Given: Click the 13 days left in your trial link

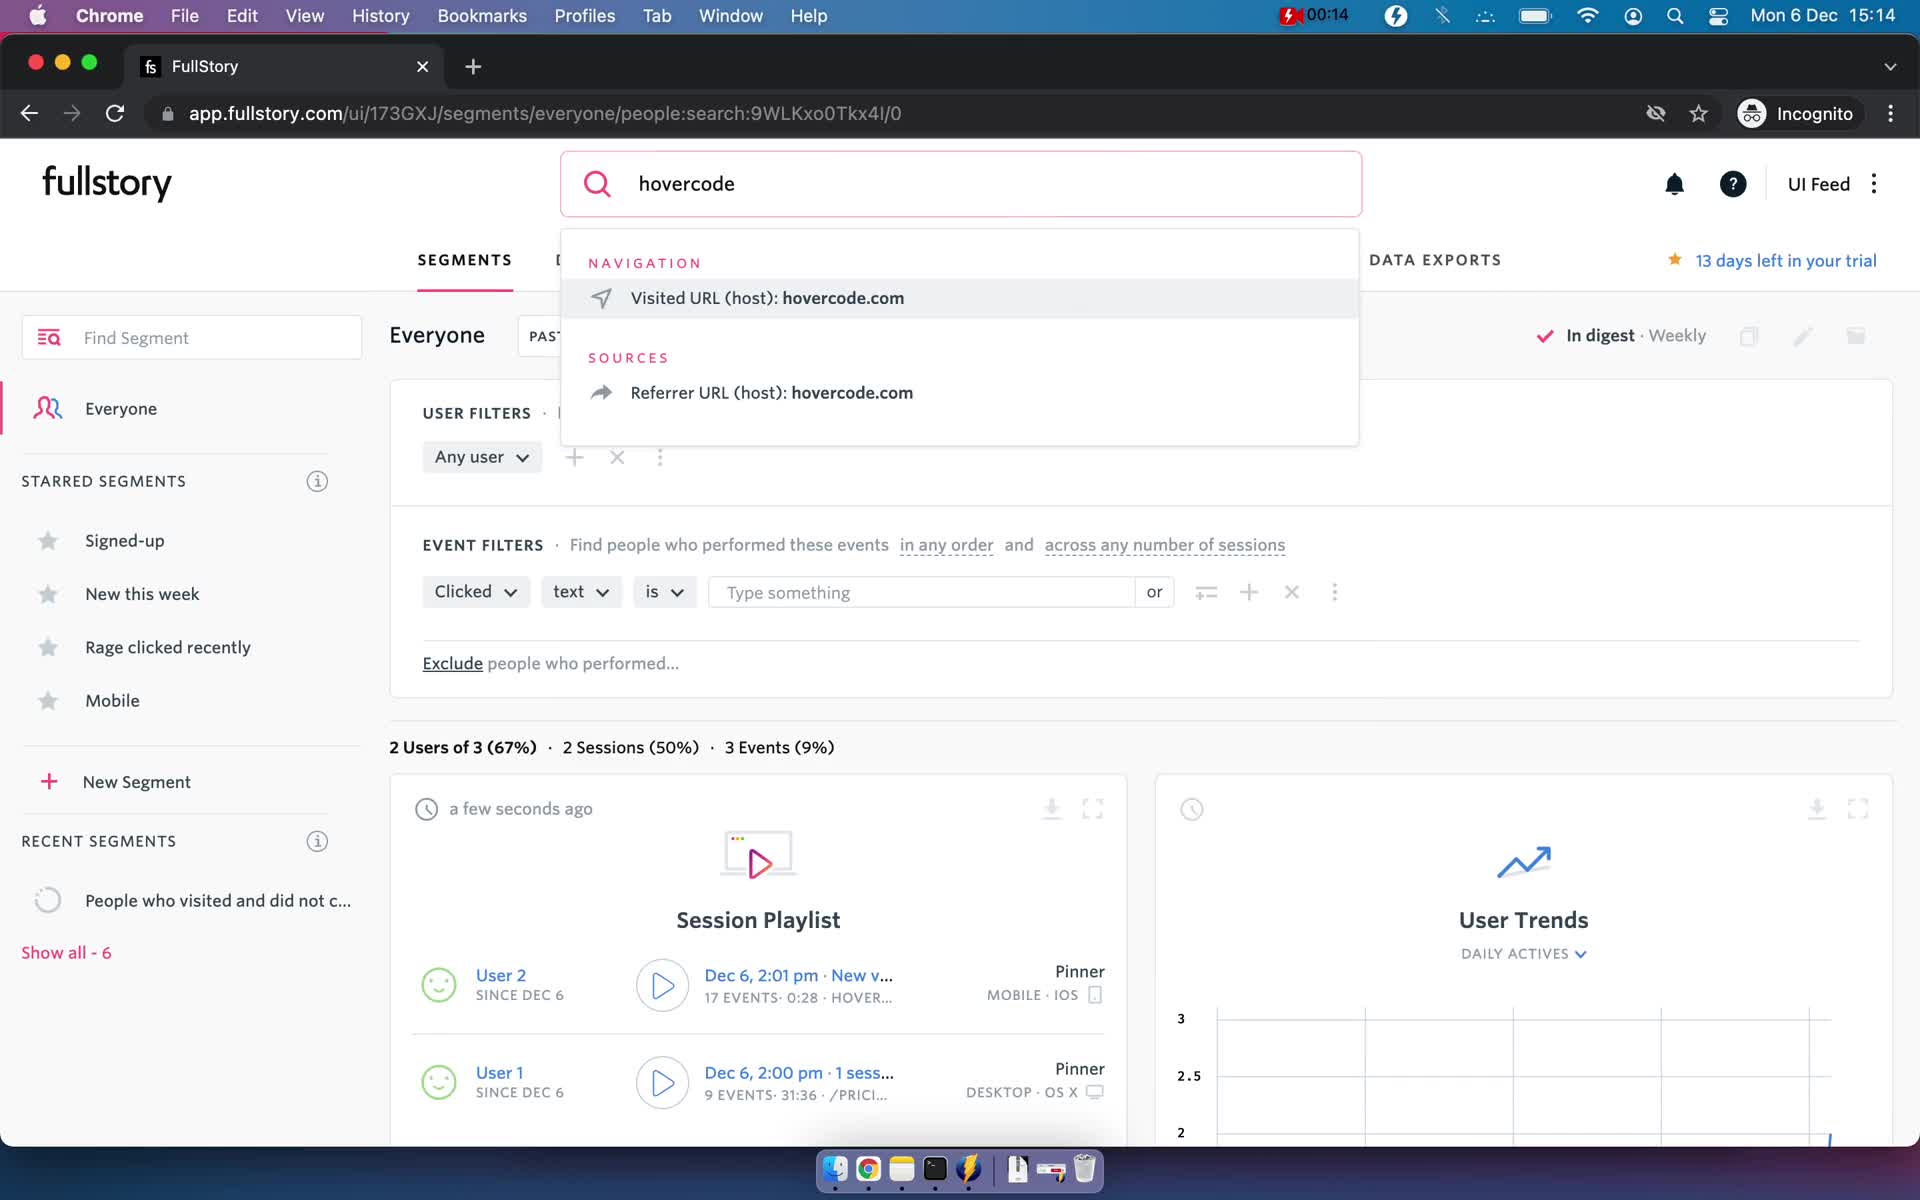Looking at the screenshot, I should click(1785, 260).
